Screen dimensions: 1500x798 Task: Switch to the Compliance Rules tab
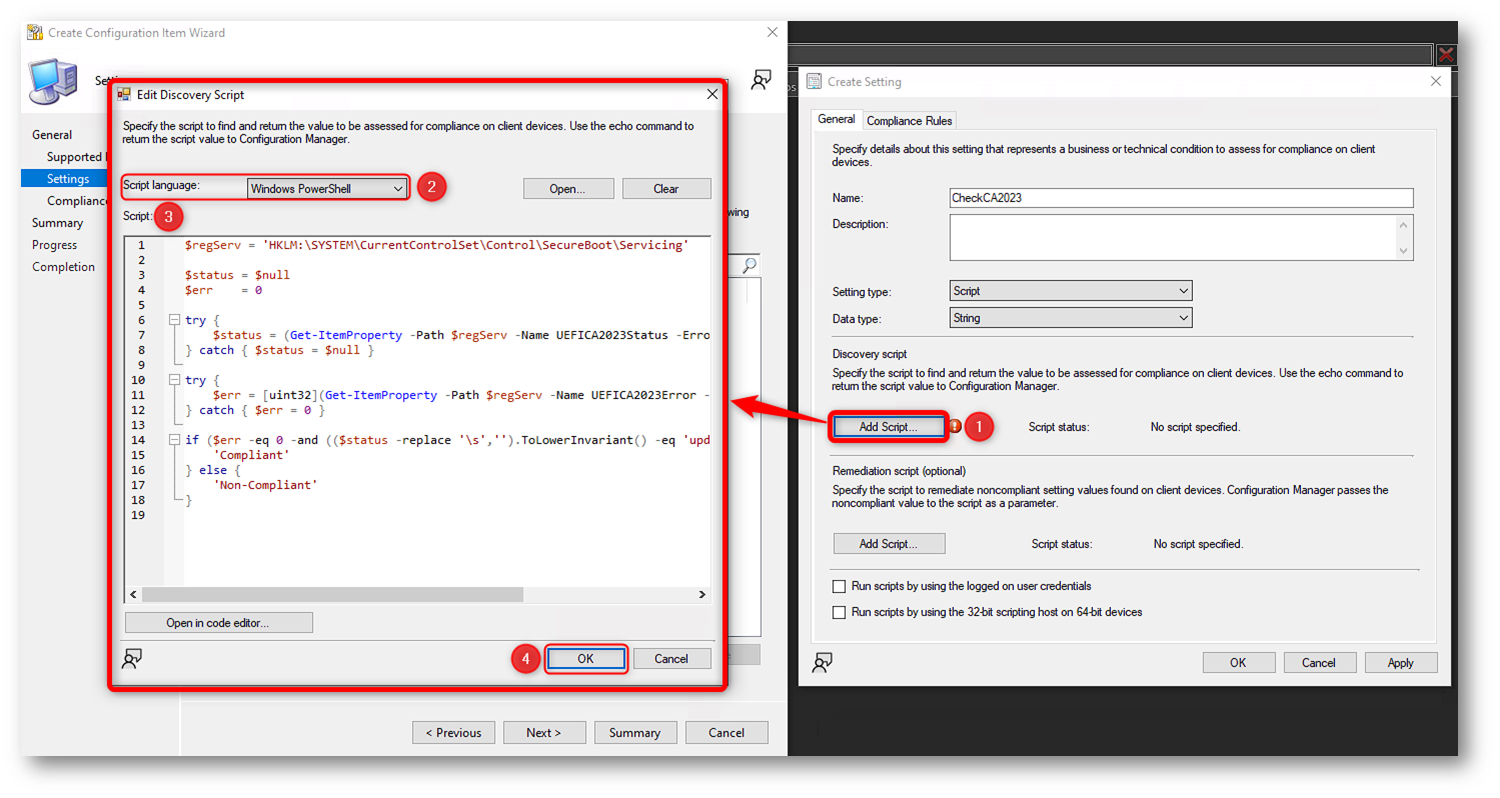point(909,121)
